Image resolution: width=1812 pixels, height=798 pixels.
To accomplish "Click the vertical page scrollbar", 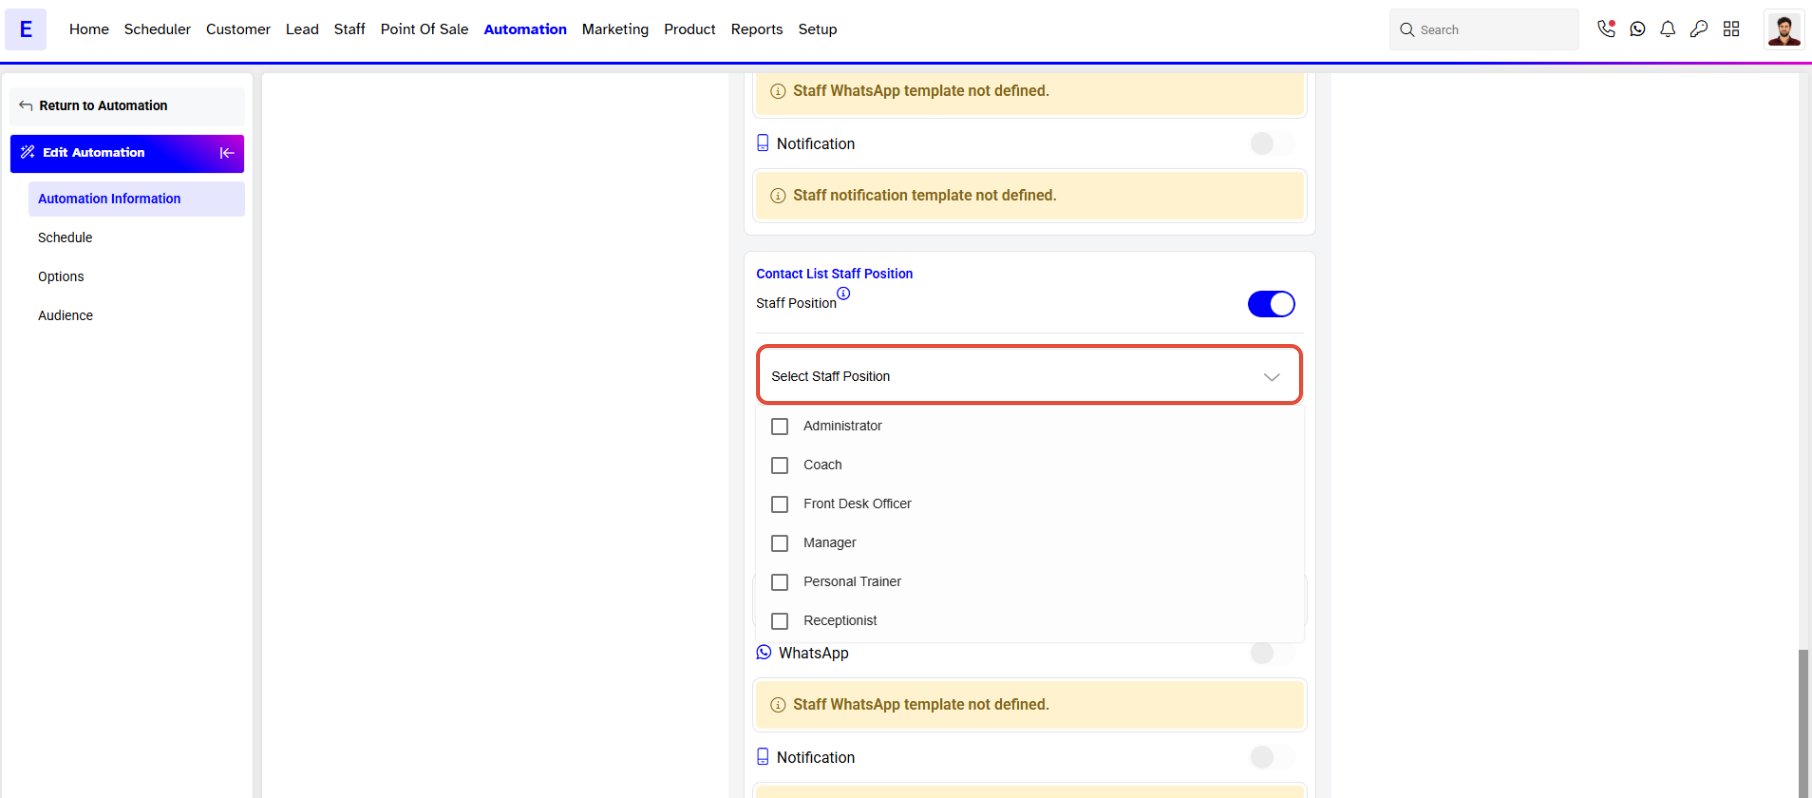I will click(1803, 722).
